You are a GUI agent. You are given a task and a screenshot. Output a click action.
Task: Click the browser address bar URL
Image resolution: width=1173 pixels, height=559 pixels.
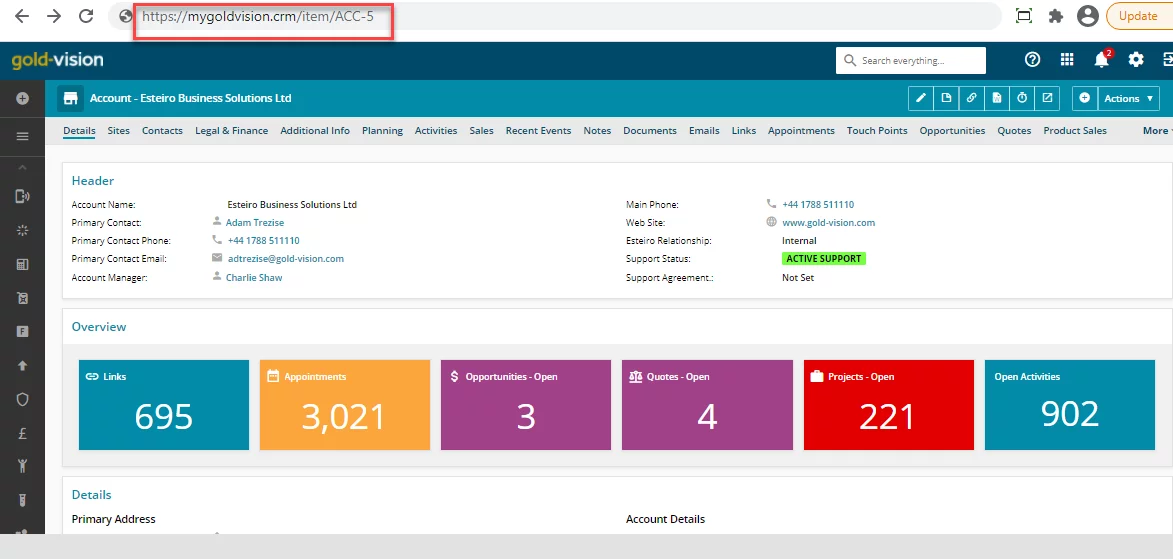click(x=258, y=16)
